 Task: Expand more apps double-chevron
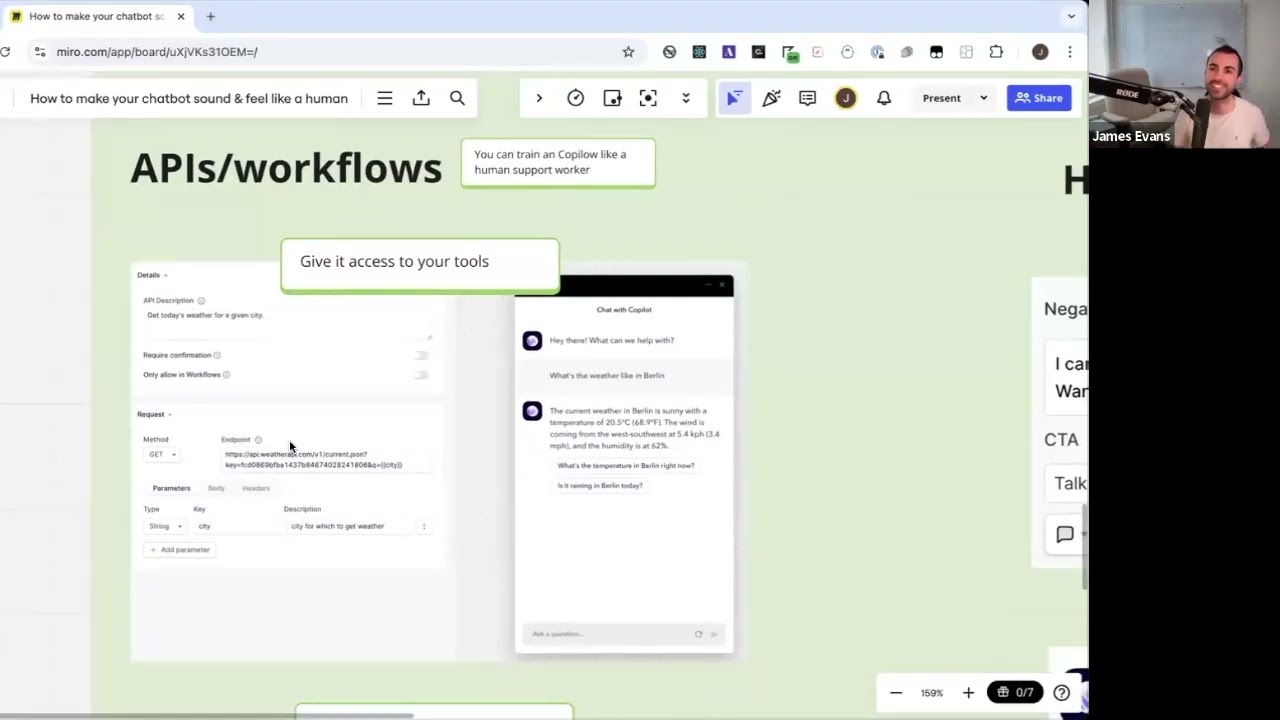685,98
